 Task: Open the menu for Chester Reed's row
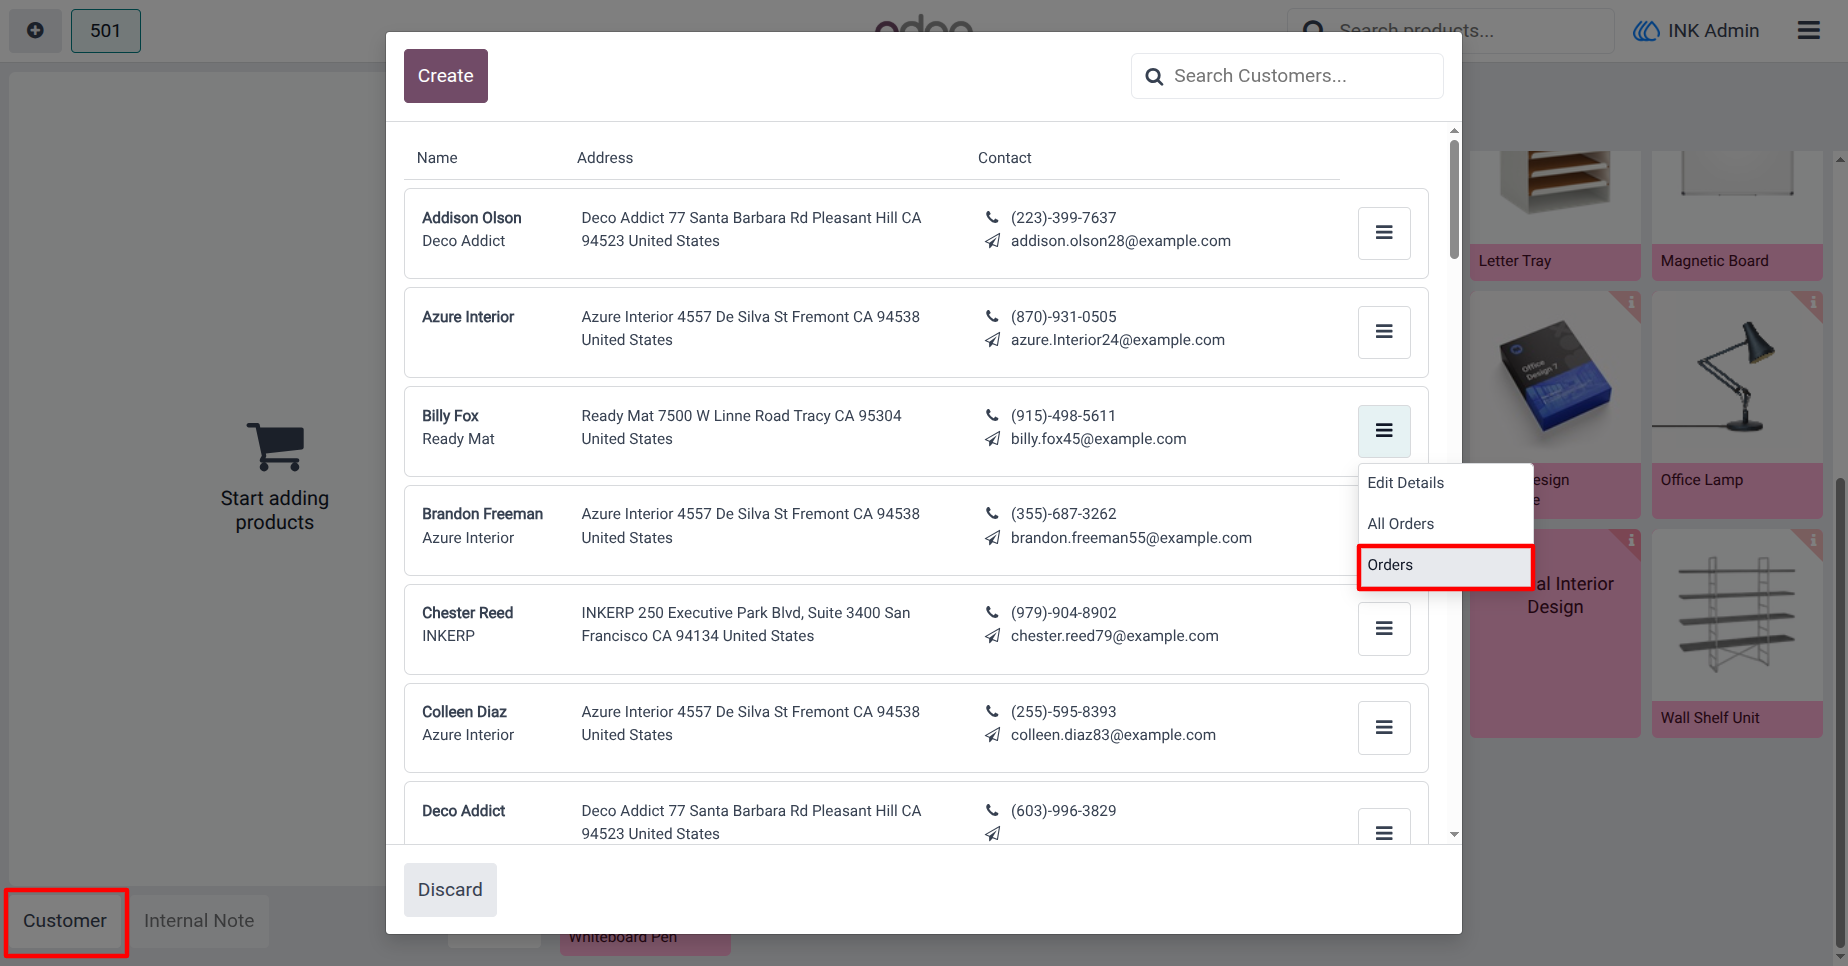(1384, 629)
